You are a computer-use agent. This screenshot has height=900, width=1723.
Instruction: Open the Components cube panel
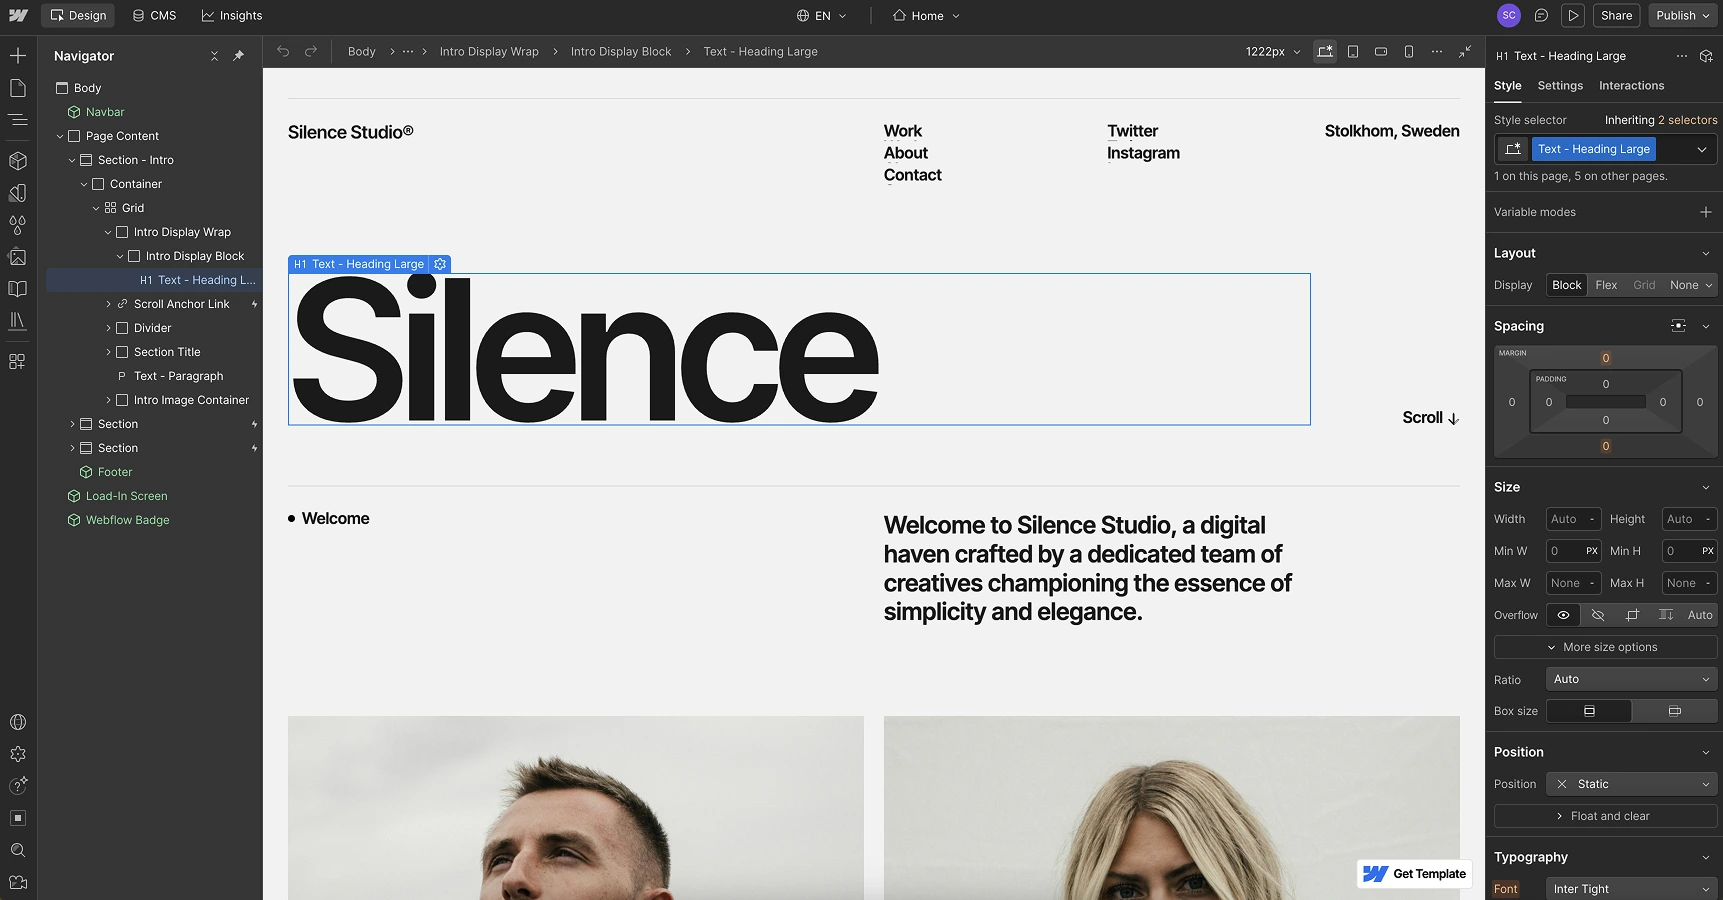(x=18, y=160)
